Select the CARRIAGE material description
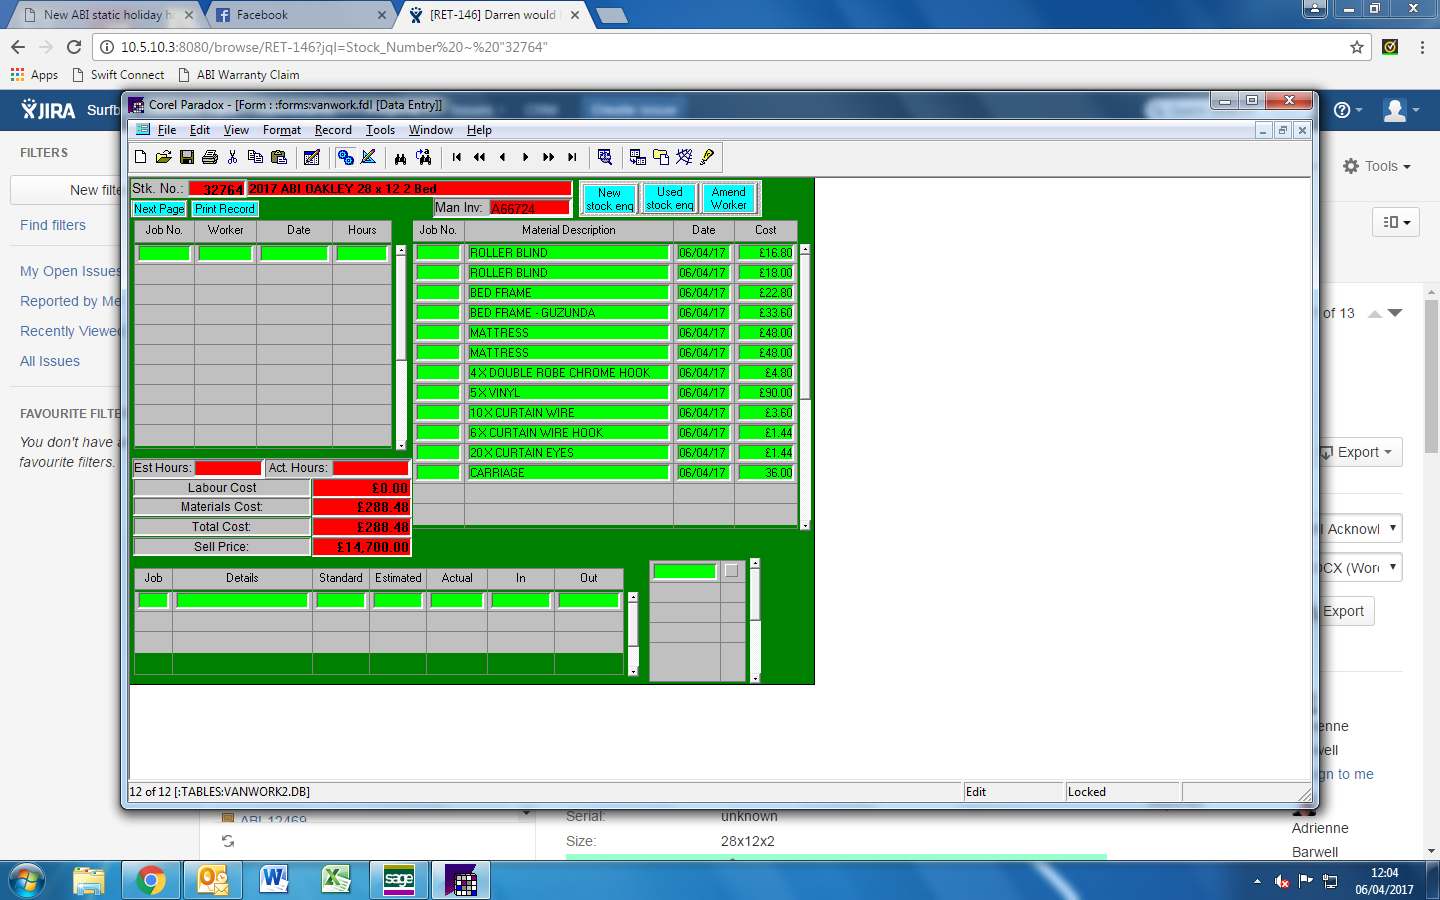The image size is (1440, 900). pyautogui.click(x=568, y=473)
